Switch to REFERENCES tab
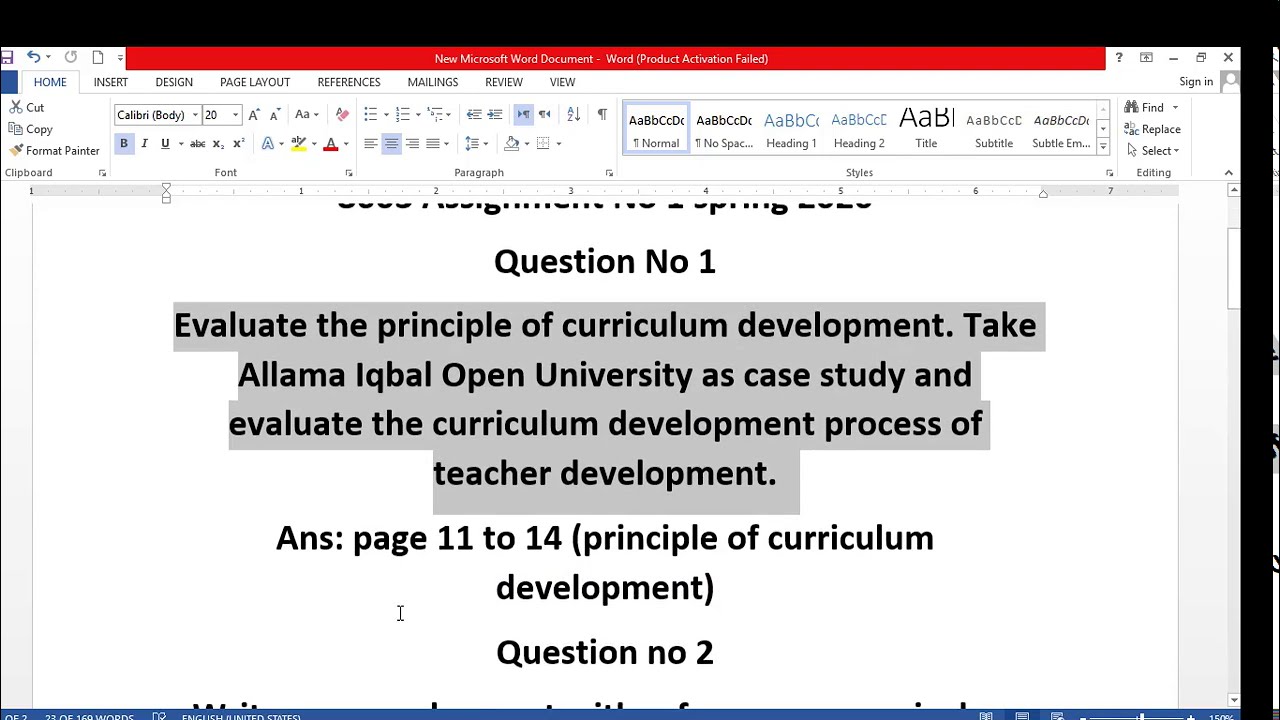The image size is (1280, 720). click(349, 82)
